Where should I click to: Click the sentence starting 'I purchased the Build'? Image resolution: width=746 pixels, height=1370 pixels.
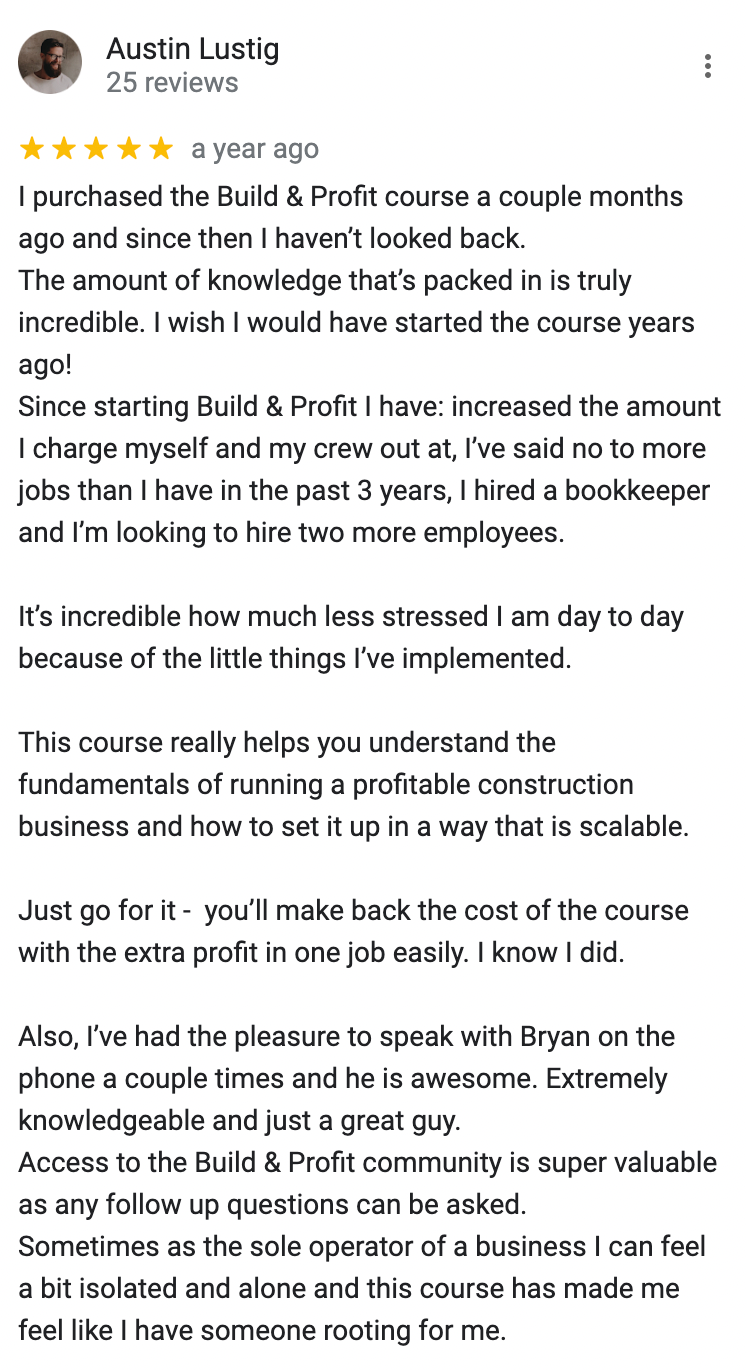point(351,217)
